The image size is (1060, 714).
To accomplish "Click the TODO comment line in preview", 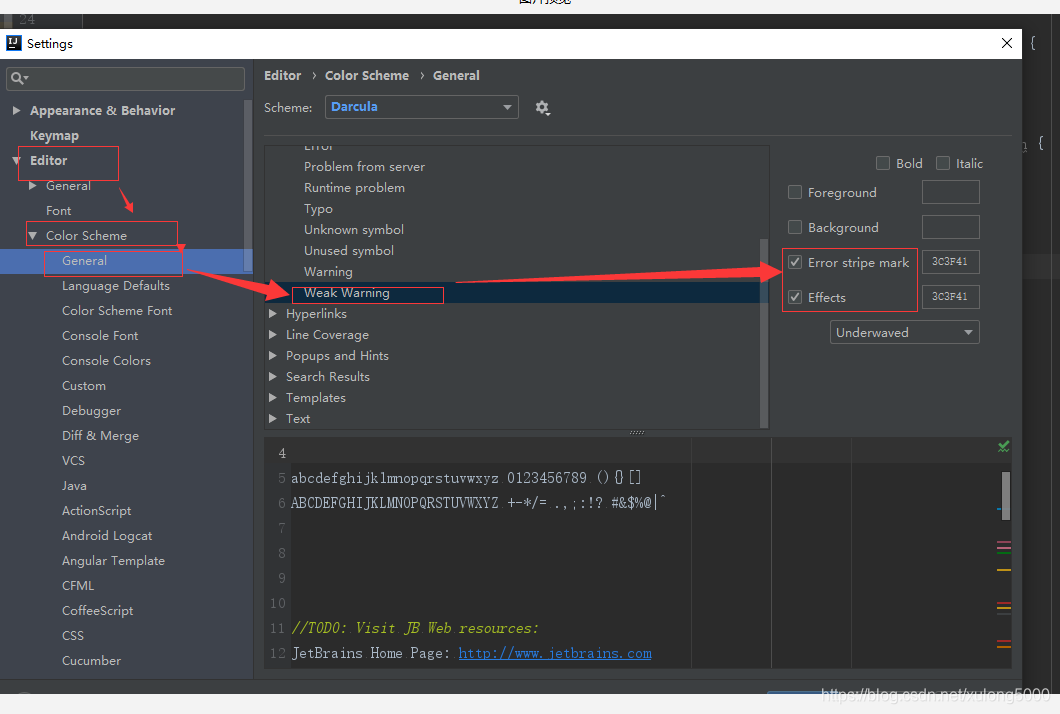I will coord(415,628).
